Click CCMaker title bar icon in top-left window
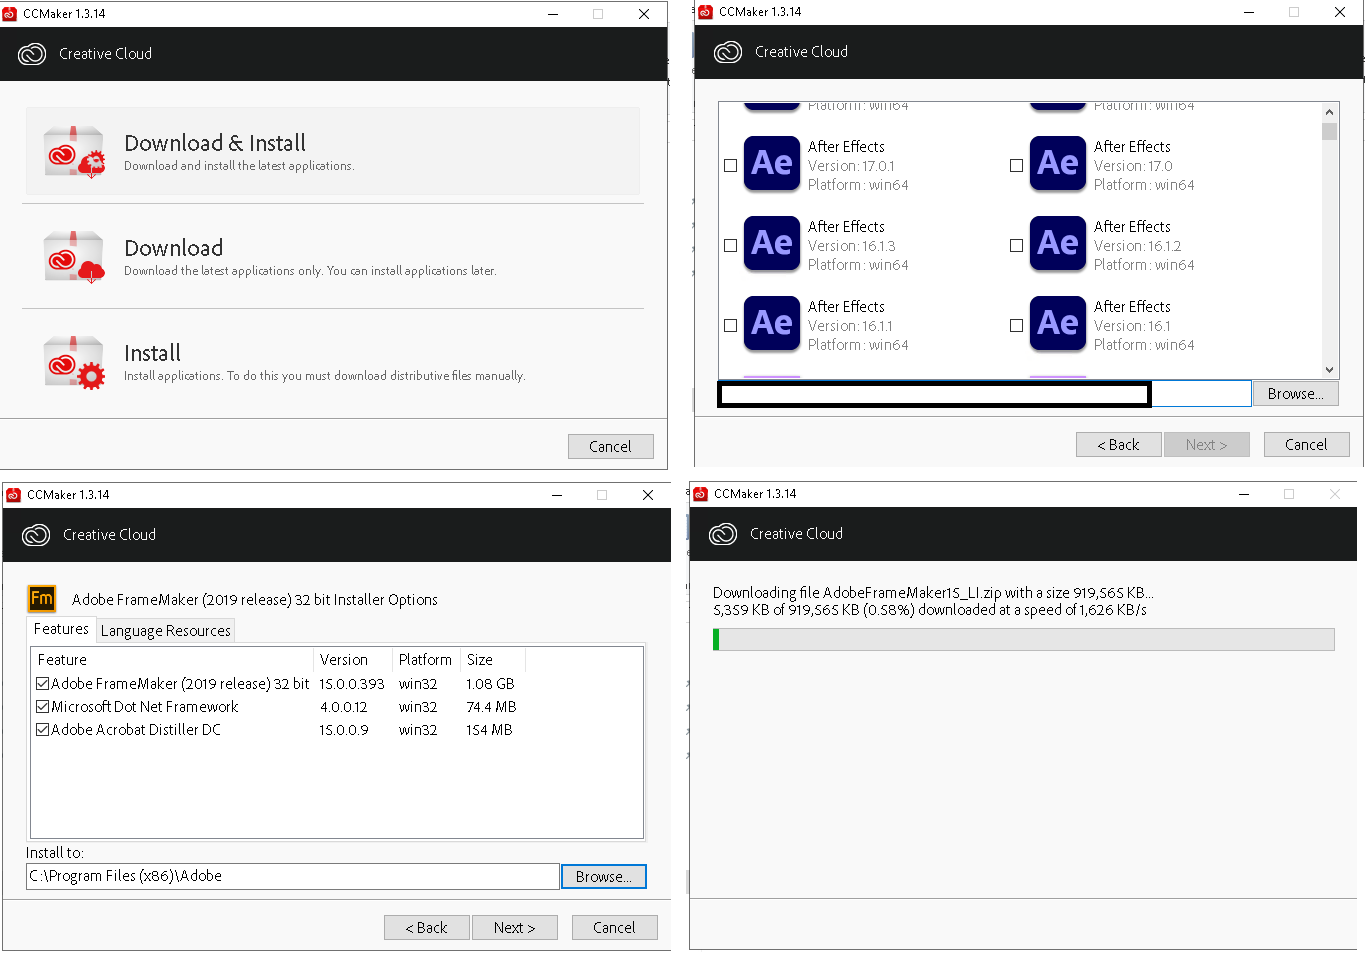Screen dimensions: 1368x968 11,14
